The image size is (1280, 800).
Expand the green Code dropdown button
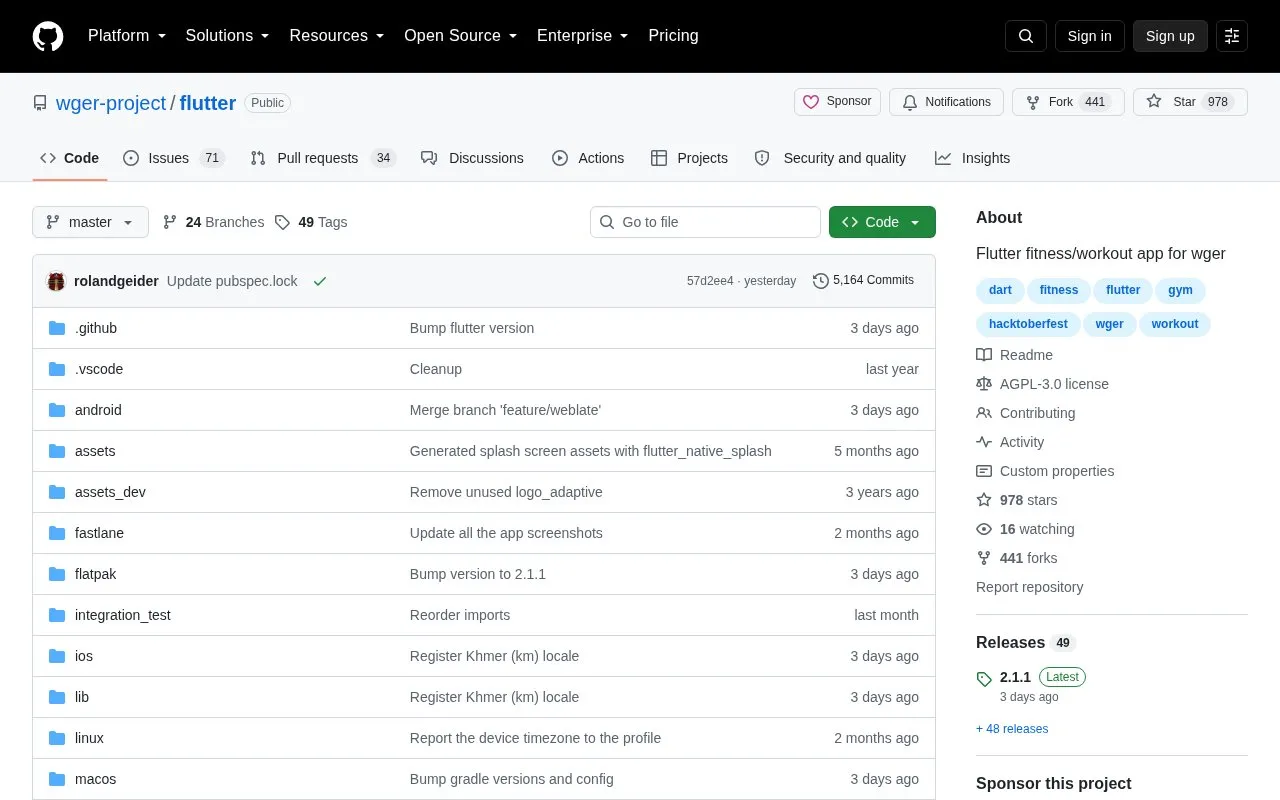coord(882,222)
